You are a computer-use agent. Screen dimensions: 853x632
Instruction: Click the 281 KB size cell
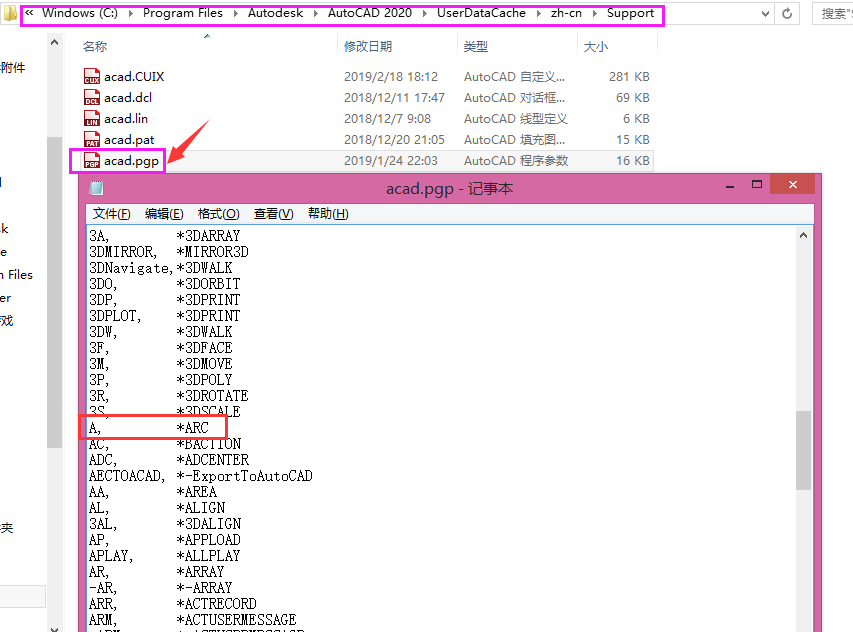(629, 77)
